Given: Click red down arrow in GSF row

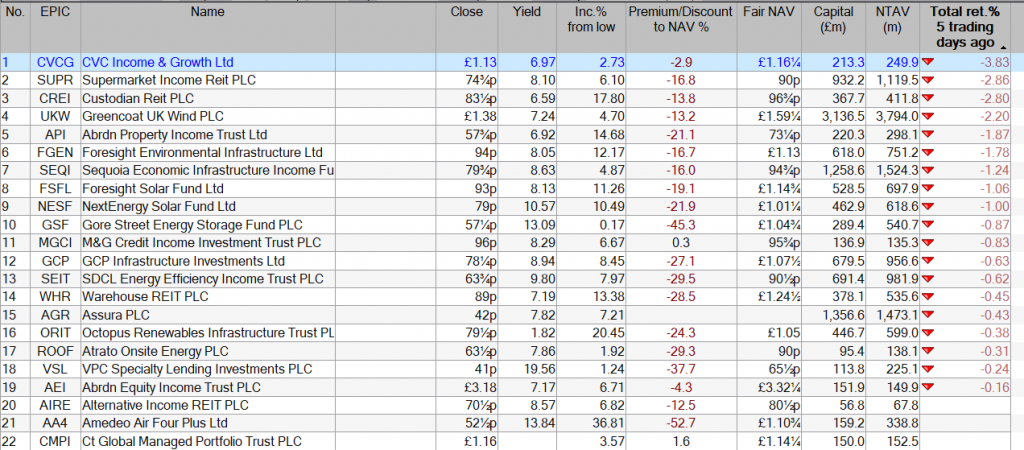Looking at the screenshot, I should click(x=927, y=225).
